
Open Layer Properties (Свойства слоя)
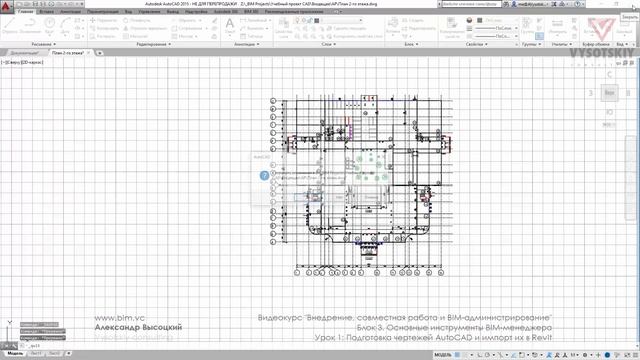(284, 27)
